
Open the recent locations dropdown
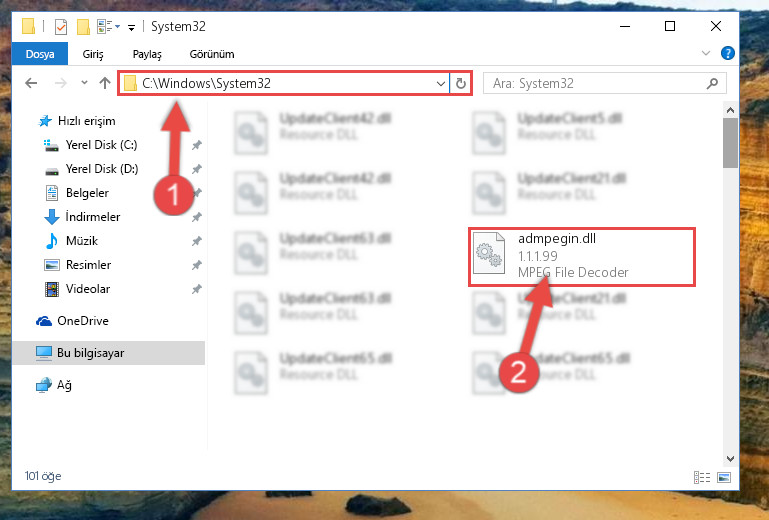tap(84, 83)
